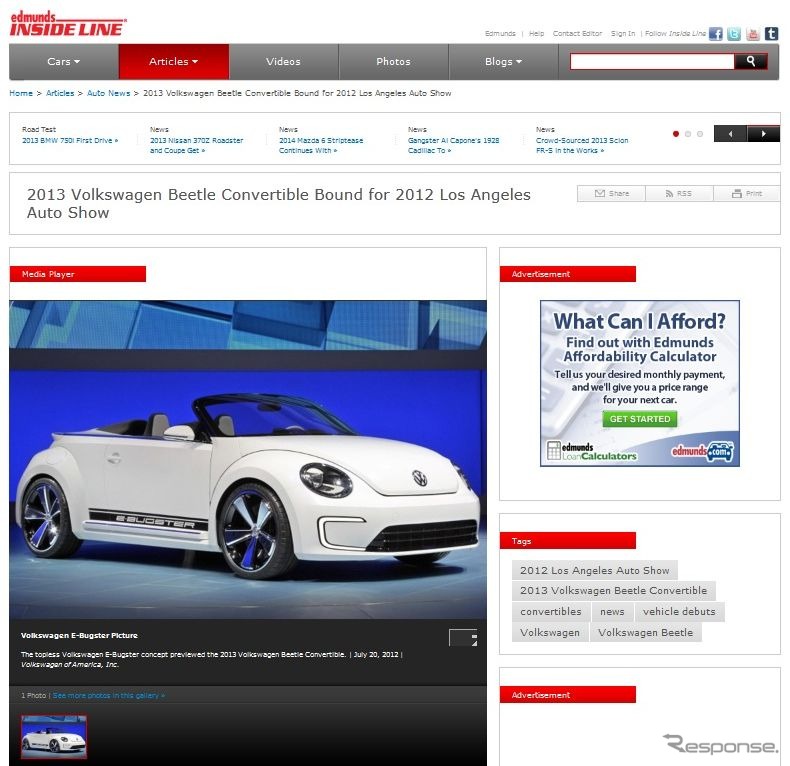
Task: Click the Edmunds Inside Line logo
Action: click(68, 24)
